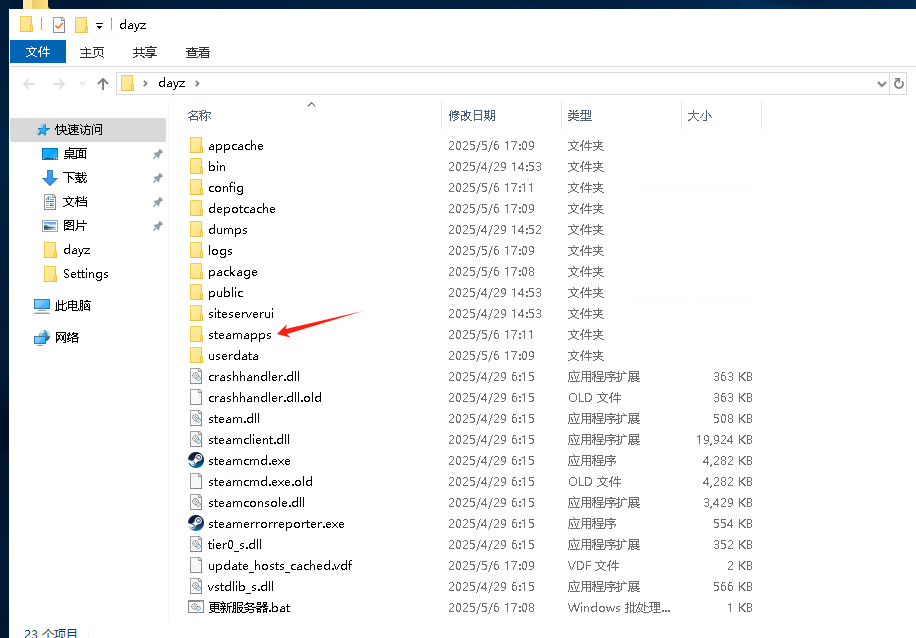Viewport: 916px width, 638px height.
Task: Select the steamconsole.dll file icon
Action: (x=196, y=502)
